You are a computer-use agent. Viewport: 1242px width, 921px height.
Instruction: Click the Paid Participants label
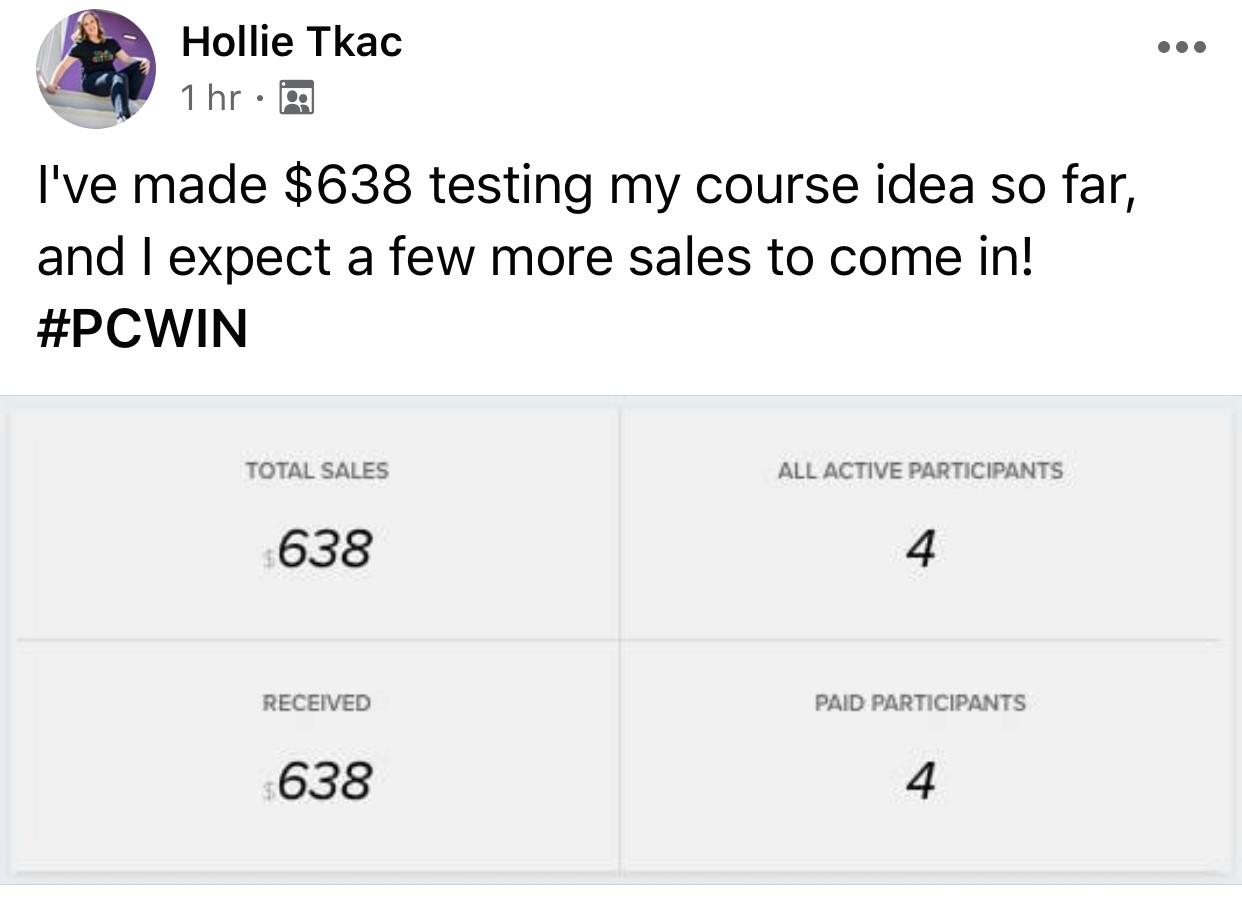click(x=920, y=703)
